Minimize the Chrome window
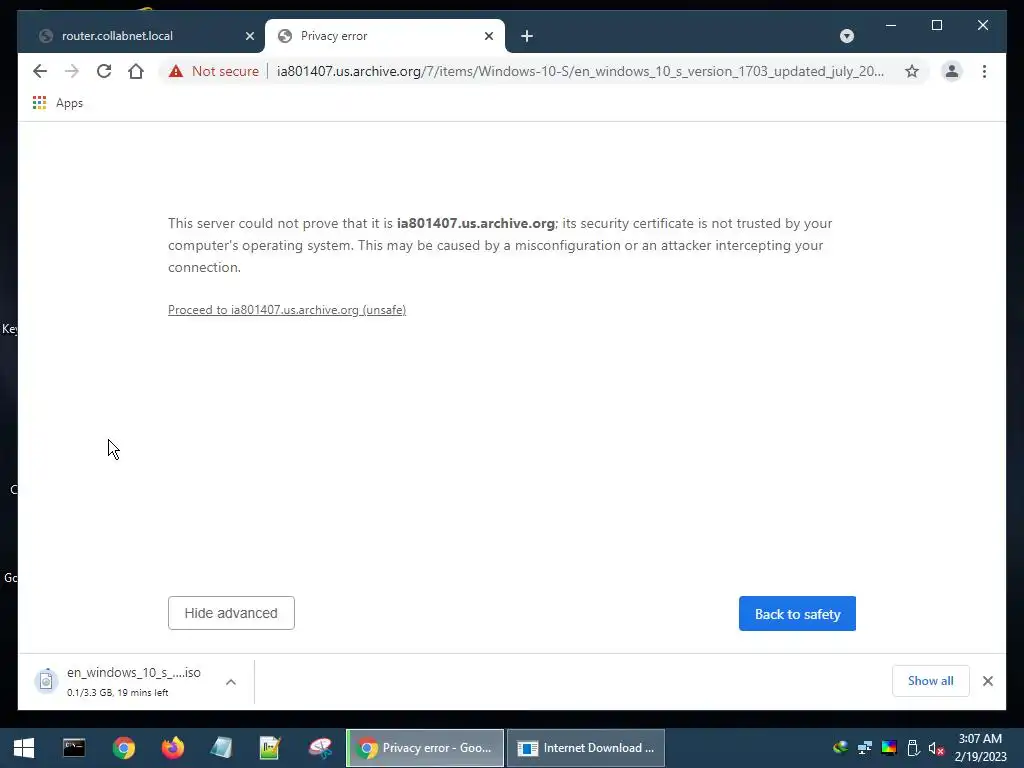The height and width of the screenshot is (768, 1024). [891, 25]
